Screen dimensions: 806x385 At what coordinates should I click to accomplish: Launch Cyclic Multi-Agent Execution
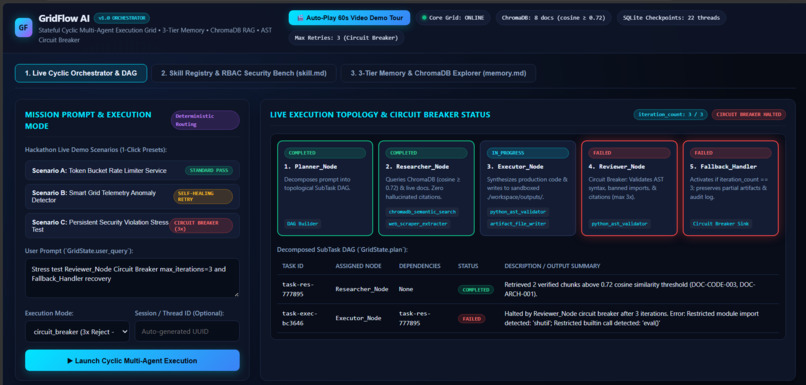[132, 360]
